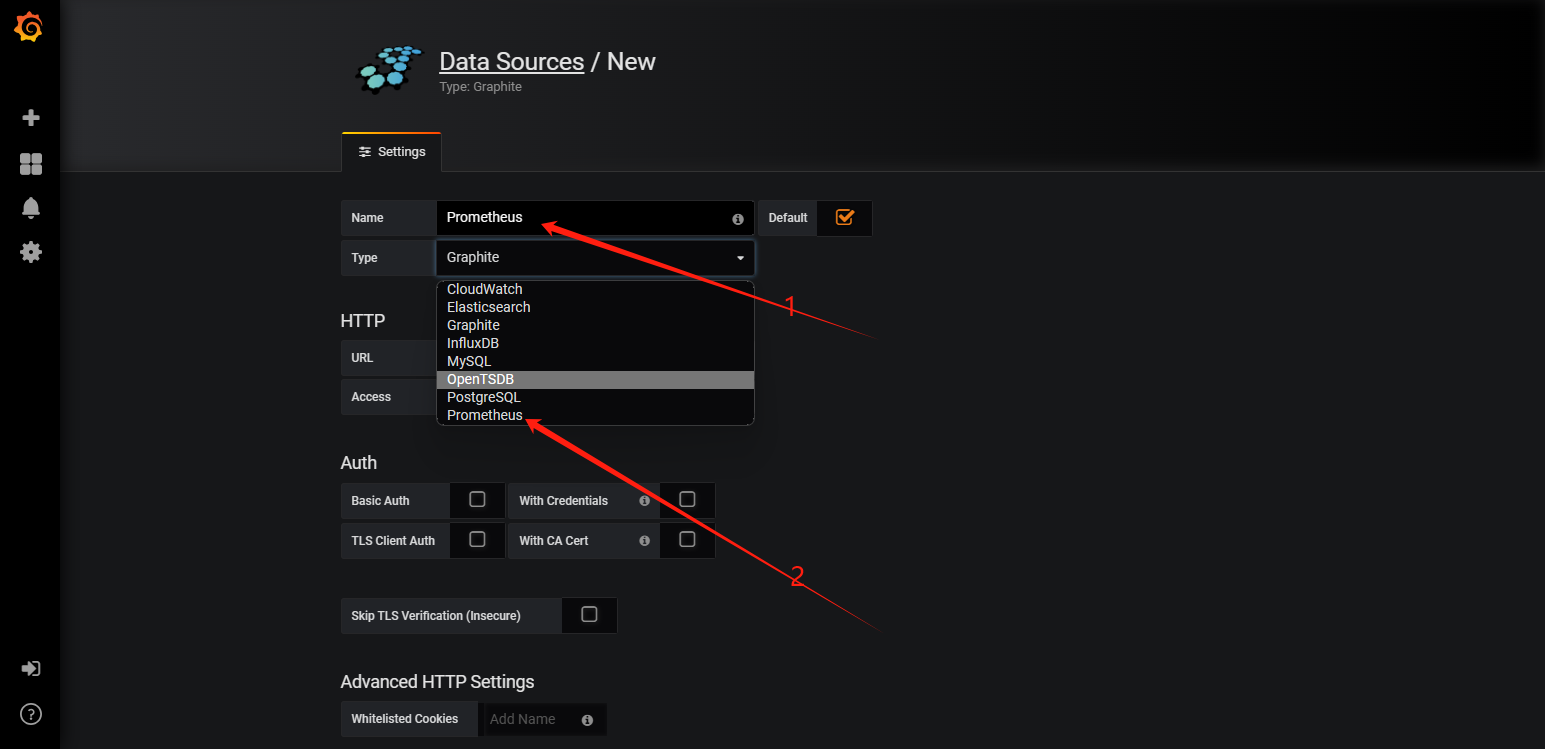
Task: Select Elasticsearch from the type list
Action: coord(595,307)
